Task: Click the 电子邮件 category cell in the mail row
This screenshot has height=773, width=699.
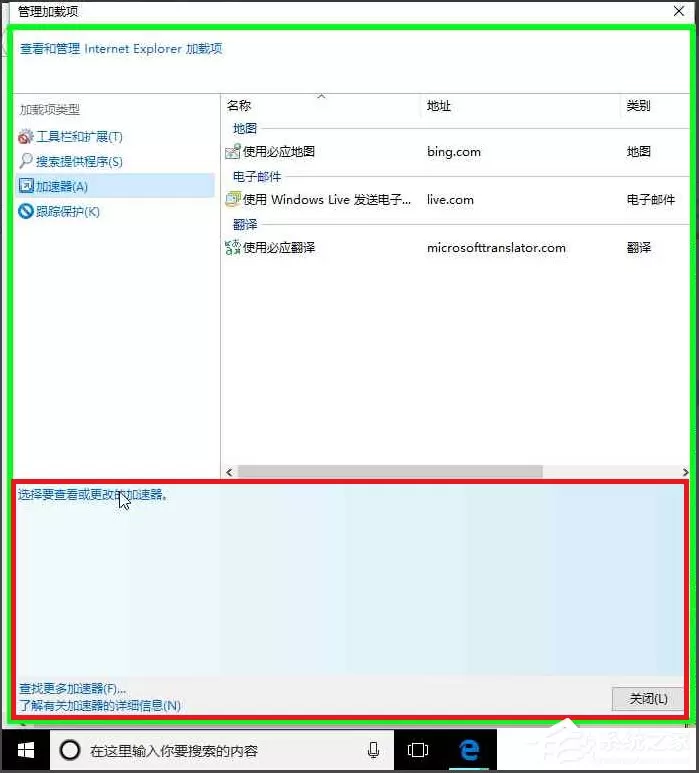Action: (x=651, y=200)
